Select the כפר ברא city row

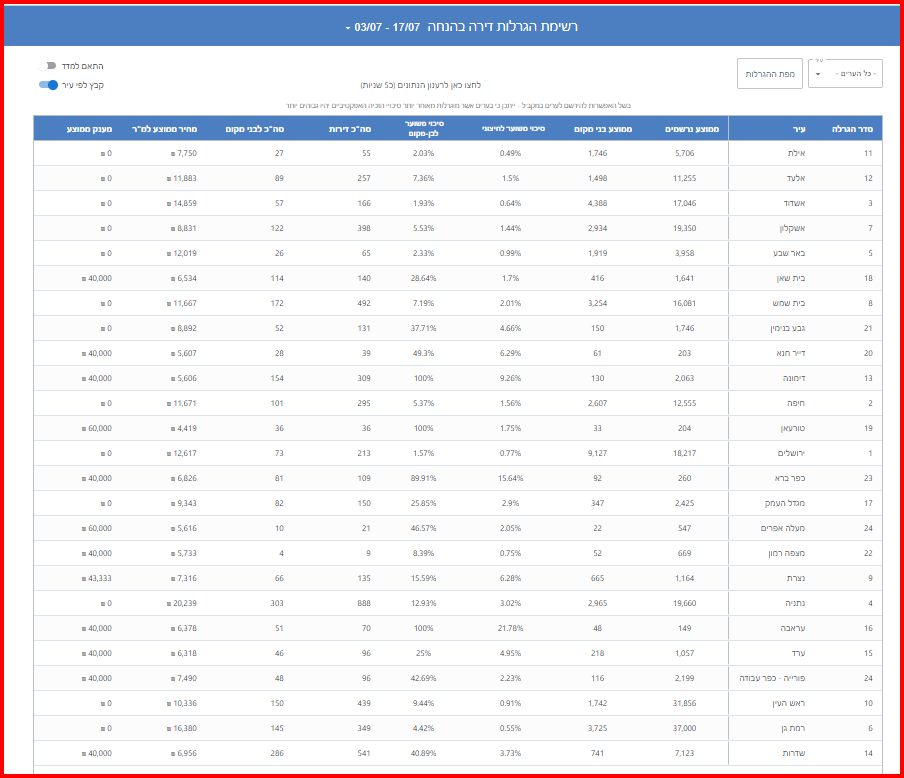(x=458, y=478)
